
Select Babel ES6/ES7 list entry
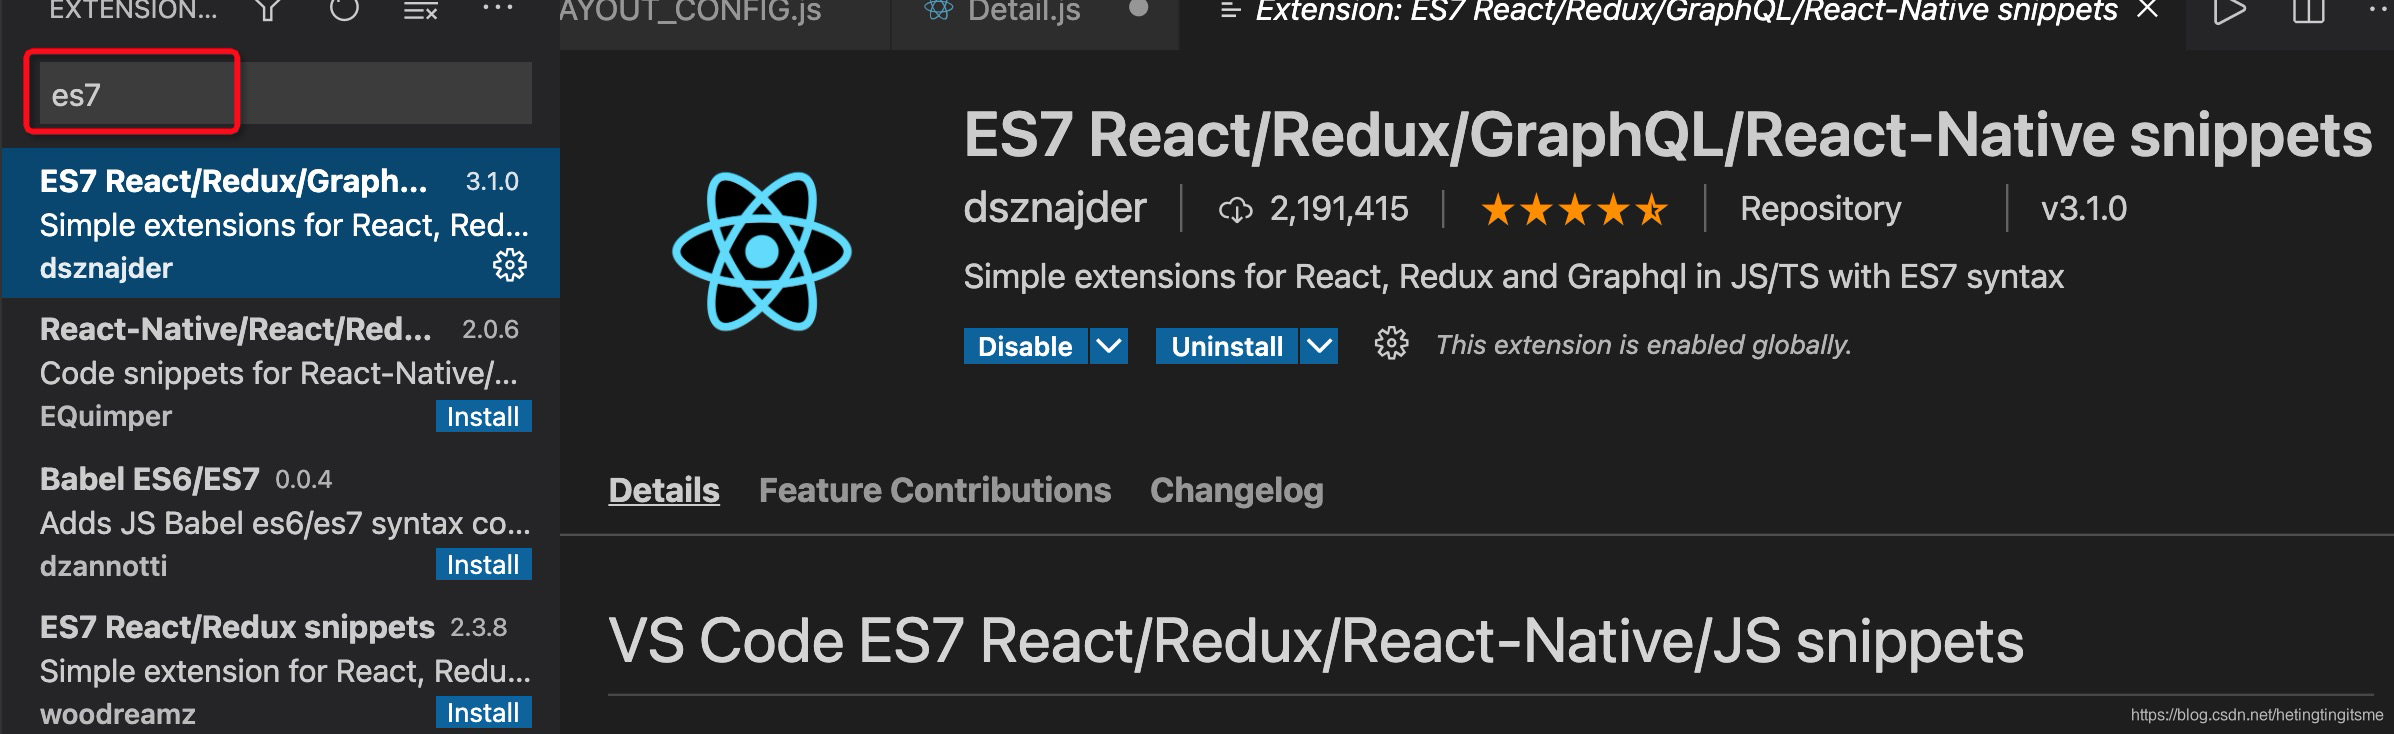[281, 519]
